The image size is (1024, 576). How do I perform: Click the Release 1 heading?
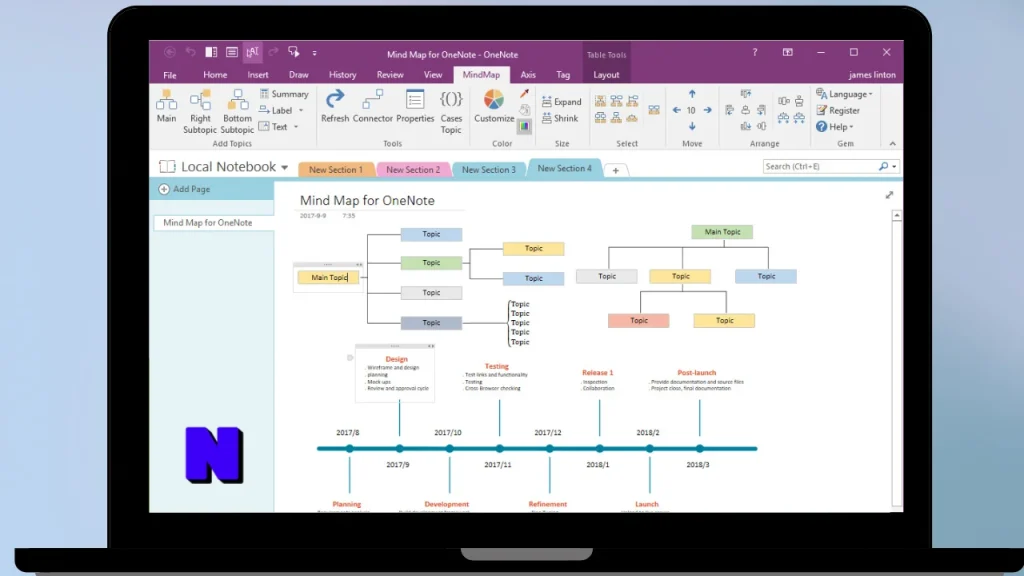click(598, 373)
